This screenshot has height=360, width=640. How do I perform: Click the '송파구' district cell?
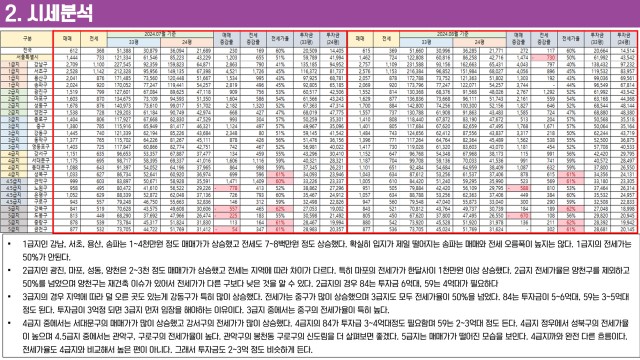point(40,85)
